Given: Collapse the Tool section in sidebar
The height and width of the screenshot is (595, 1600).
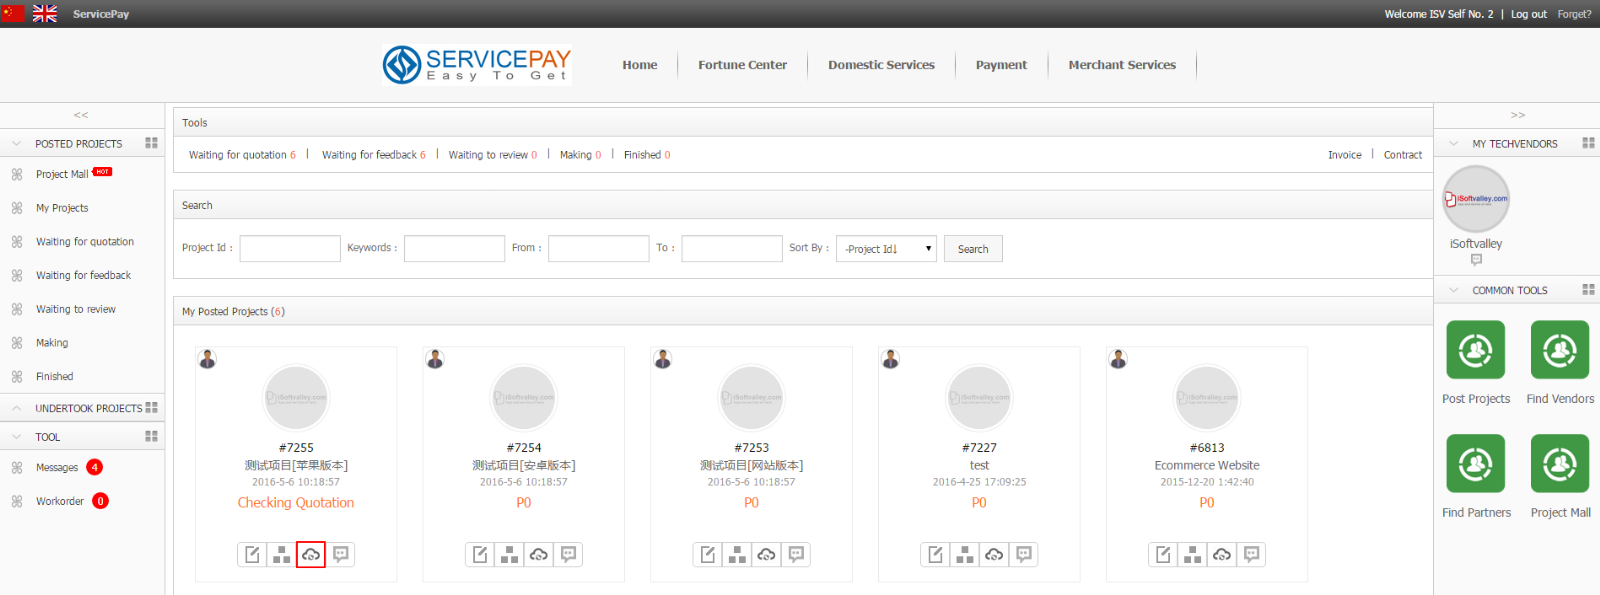Looking at the screenshot, I should [17, 437].
